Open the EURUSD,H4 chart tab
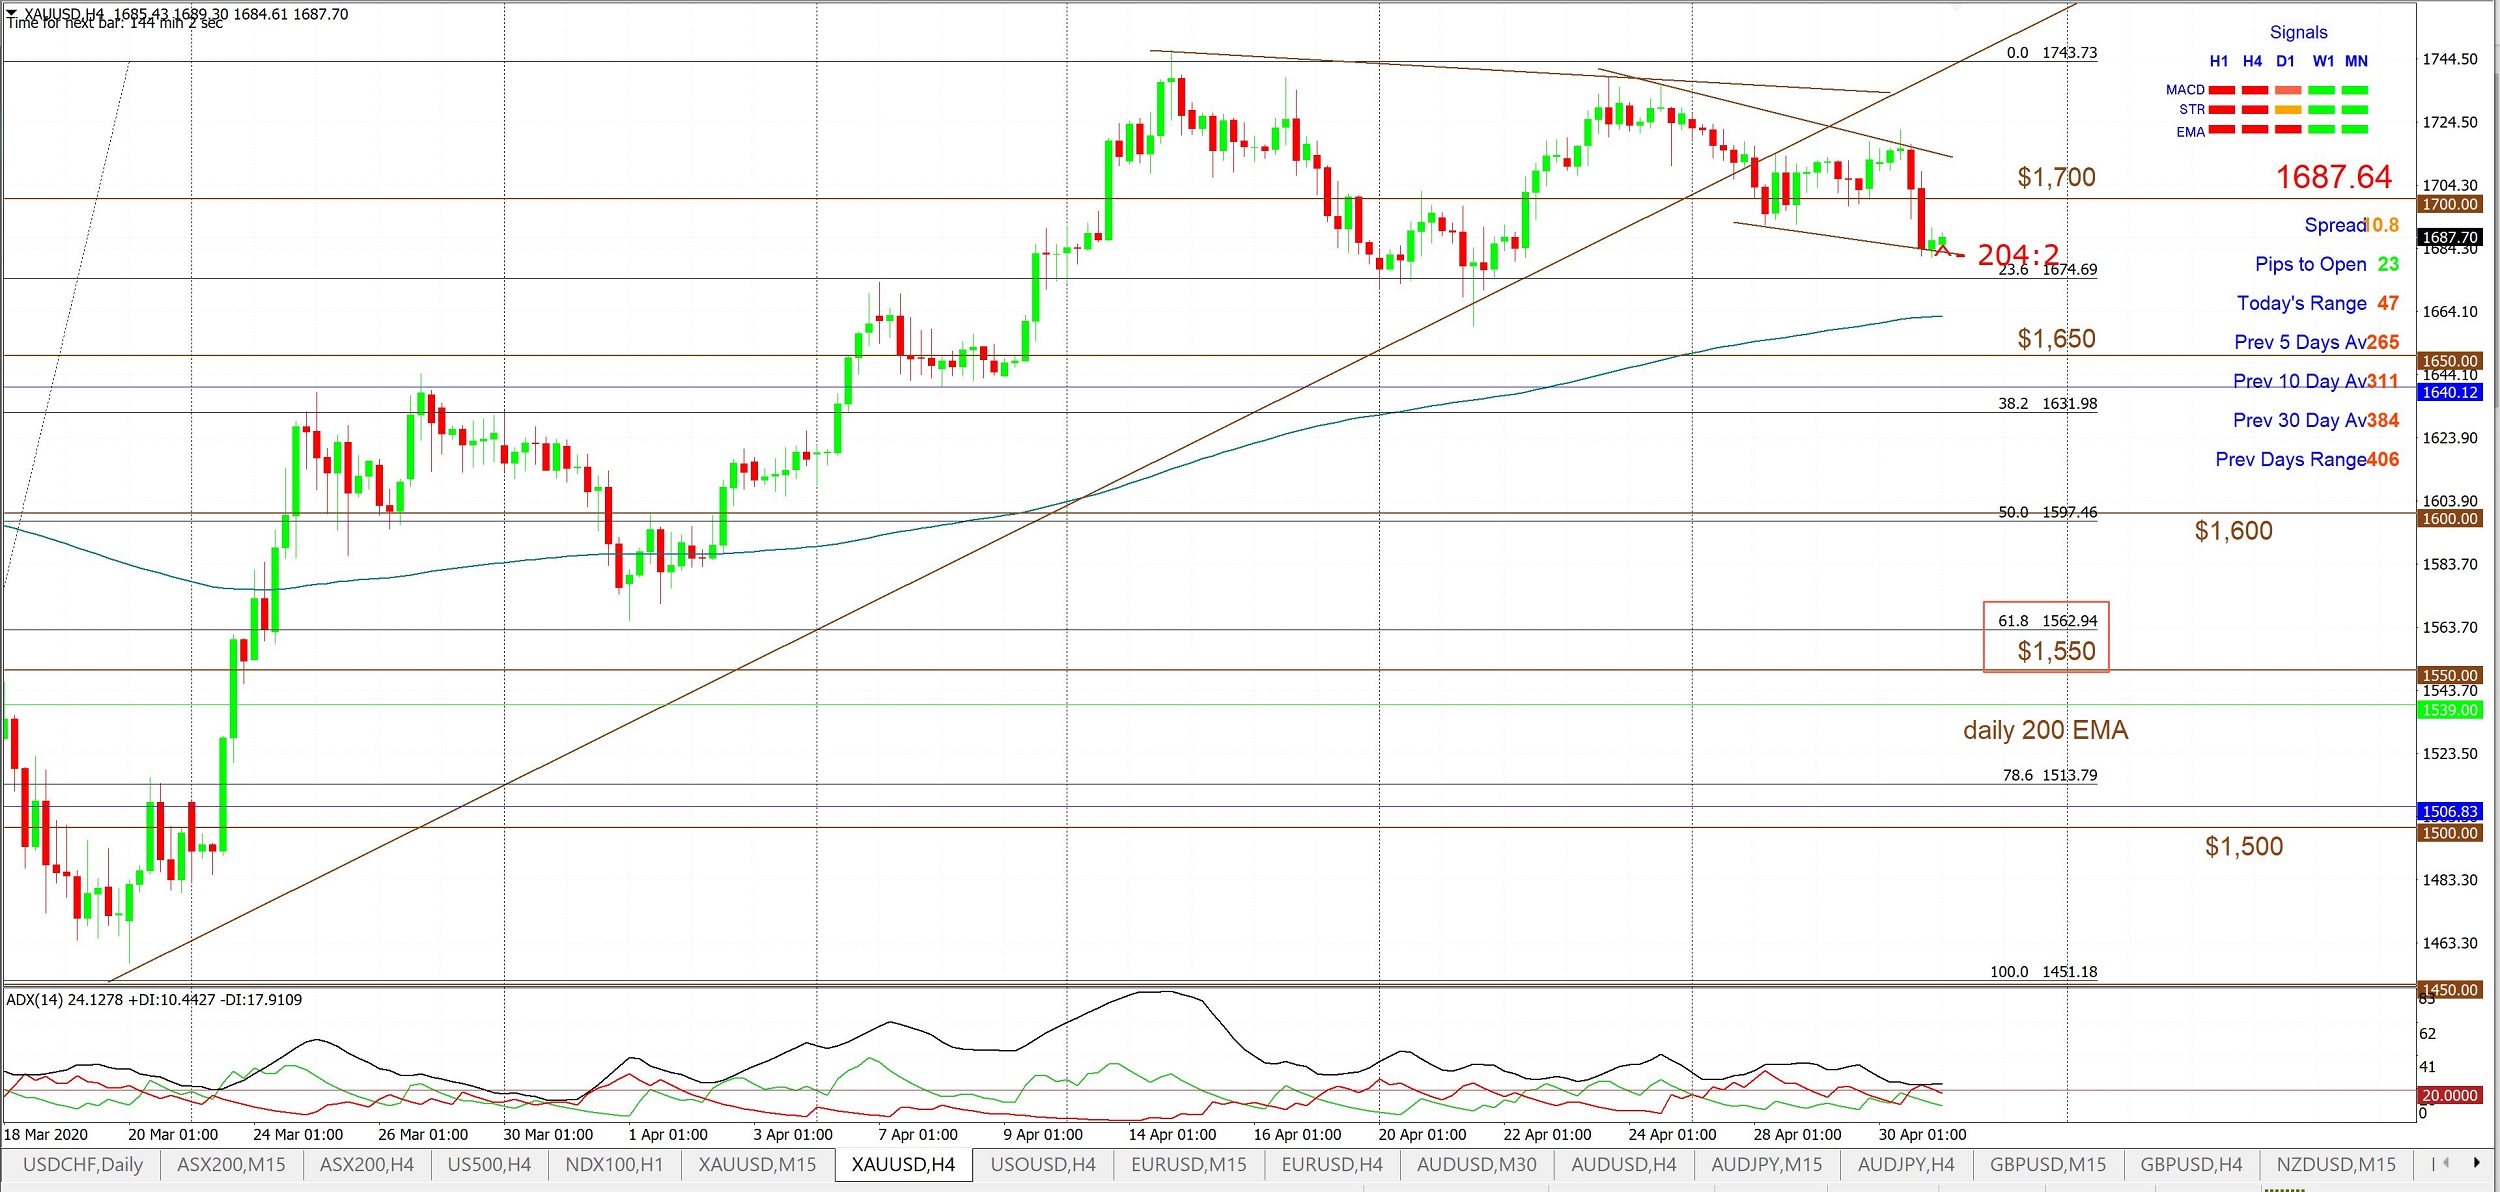Viewport: 2500px width, 1192px height. pos(1332,1164)
